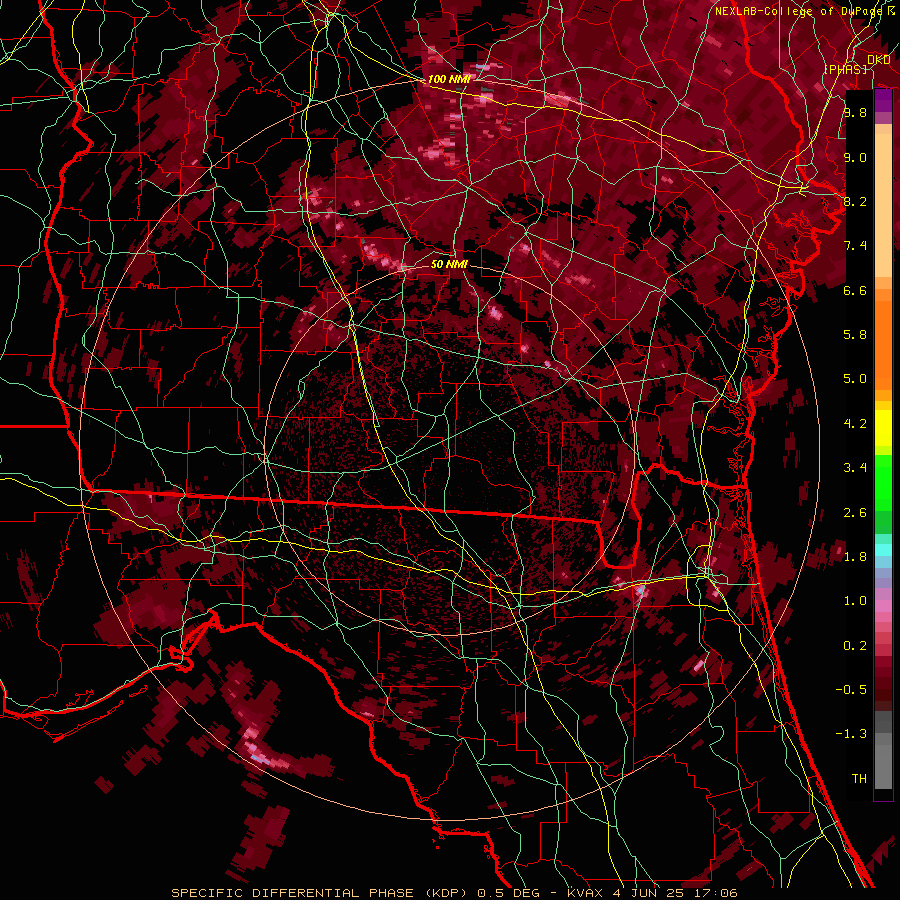Click the 6.6 value on the color scale

[x=855, y=290]
